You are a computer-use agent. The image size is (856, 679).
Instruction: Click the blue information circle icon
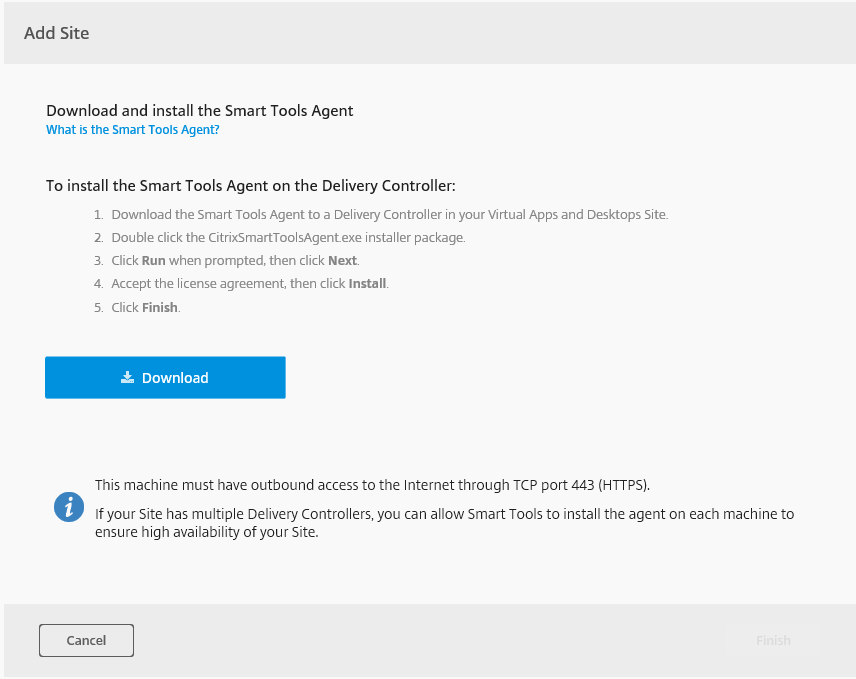point(68,507)
